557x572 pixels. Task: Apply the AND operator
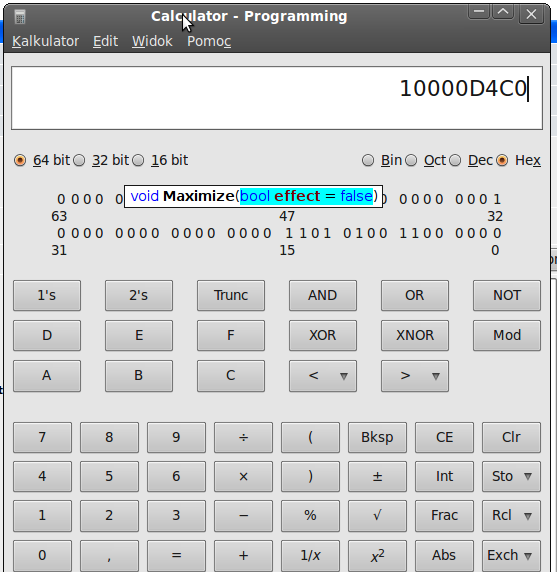(323, 295)
